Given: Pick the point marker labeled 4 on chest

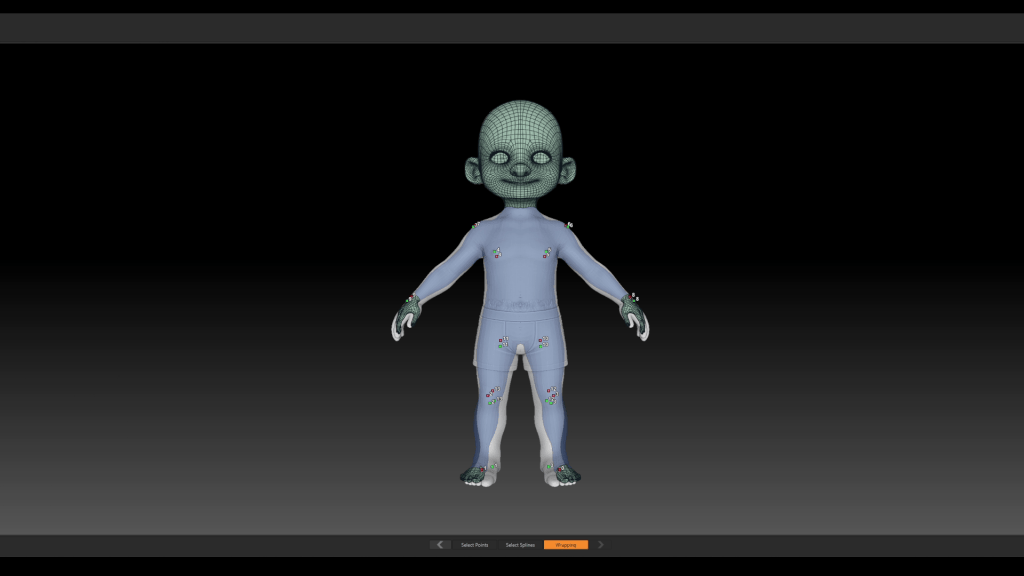Looking at the screenshot, I should tap(494, 251).
